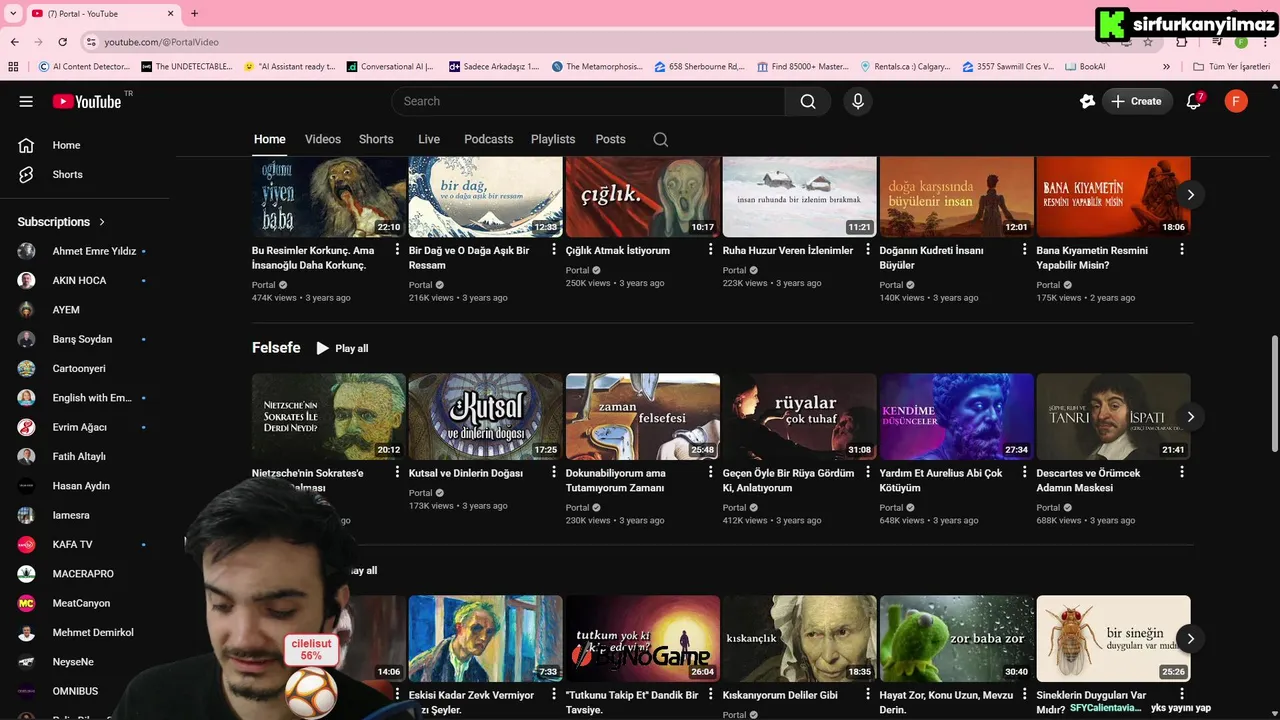
Task: Open Descartes ve Örümcek Adamın Maskesi thumbnail
Action: coord(1113,416)
